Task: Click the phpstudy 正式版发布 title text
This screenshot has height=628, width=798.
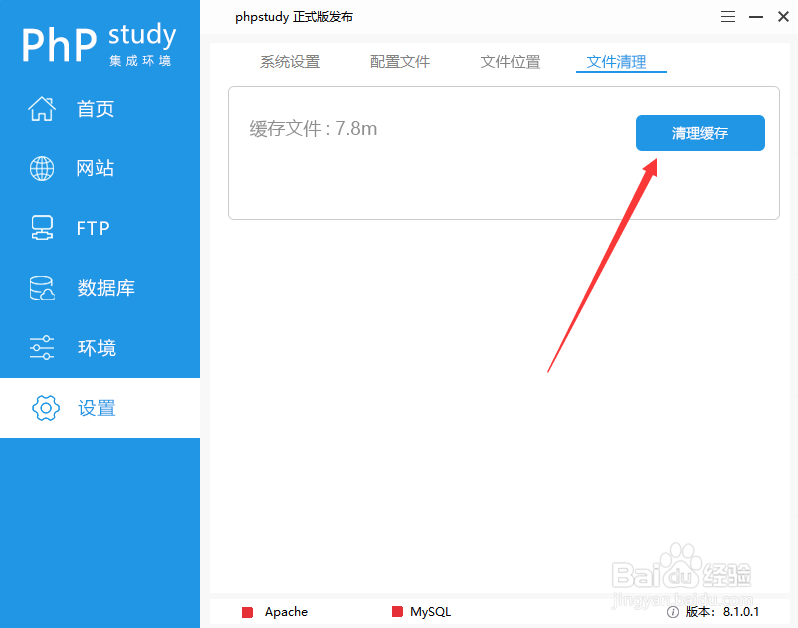Action: click(294, 17)
